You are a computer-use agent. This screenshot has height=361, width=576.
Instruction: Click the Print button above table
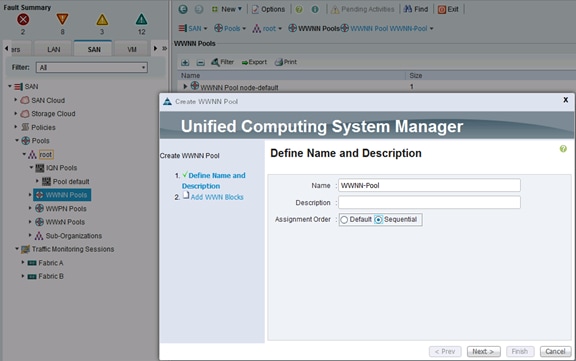286,62
